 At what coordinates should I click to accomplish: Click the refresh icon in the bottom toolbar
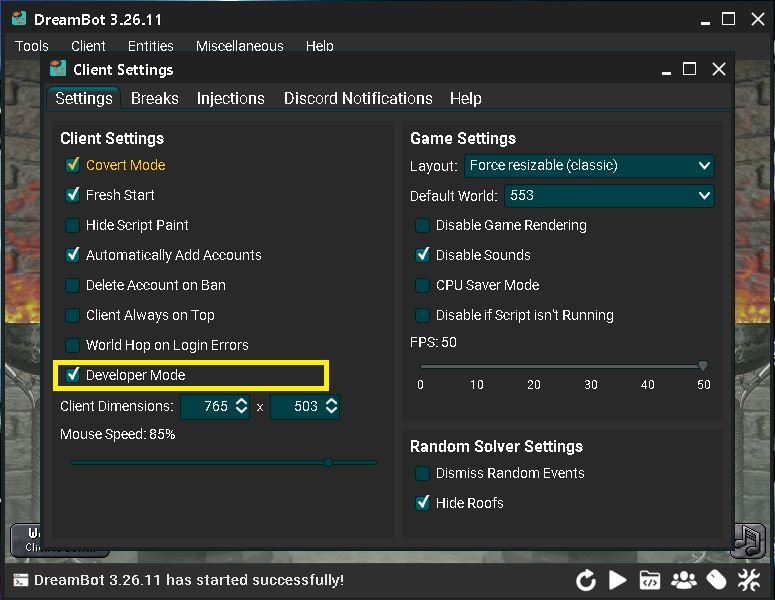pyautogui.click(x=586, y=580)
